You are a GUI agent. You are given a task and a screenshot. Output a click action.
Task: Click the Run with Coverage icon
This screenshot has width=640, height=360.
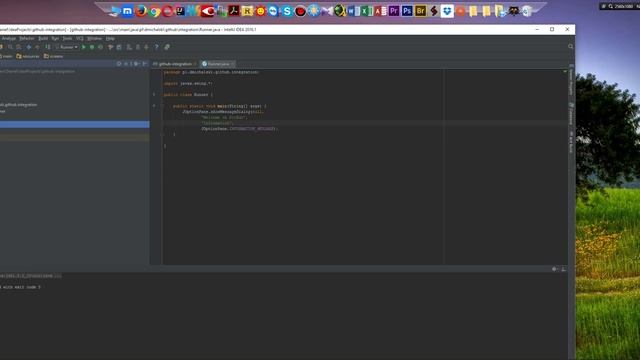[100, 47]
